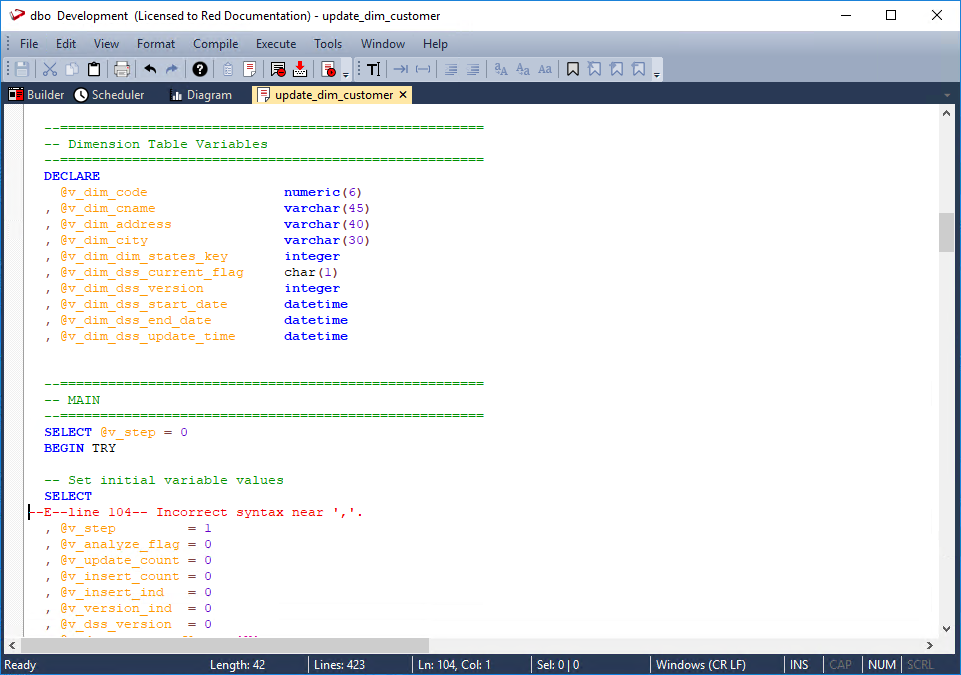Click the Paste clipboard icon
This screenshot has height=675, width=961.
click(94, 69)
